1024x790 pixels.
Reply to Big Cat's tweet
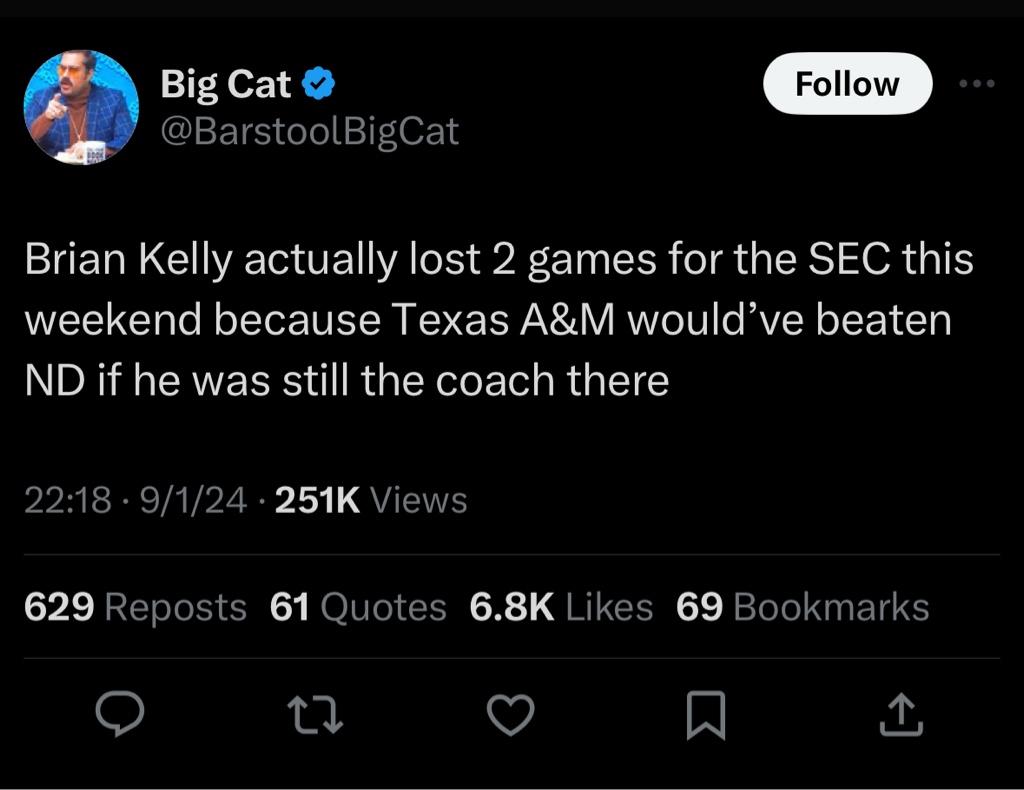pyautogui.click(x=120, y=714)
